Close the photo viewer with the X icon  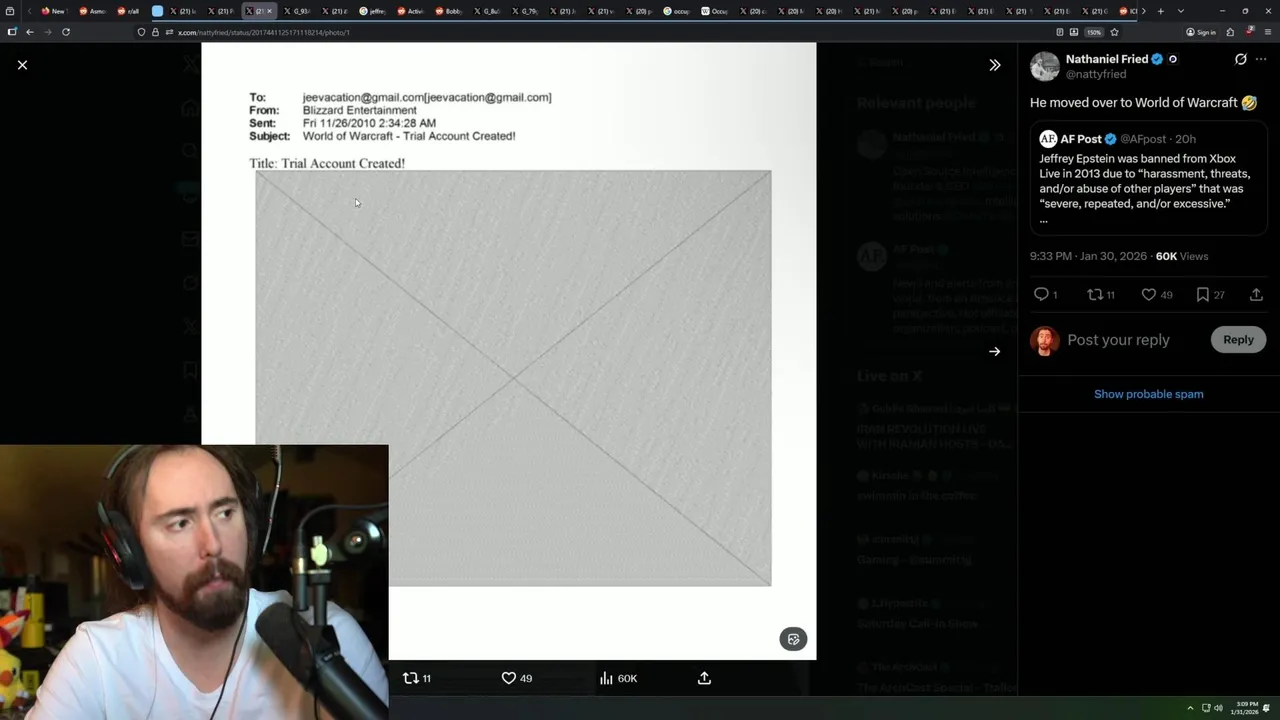click(x=22, y=65)
